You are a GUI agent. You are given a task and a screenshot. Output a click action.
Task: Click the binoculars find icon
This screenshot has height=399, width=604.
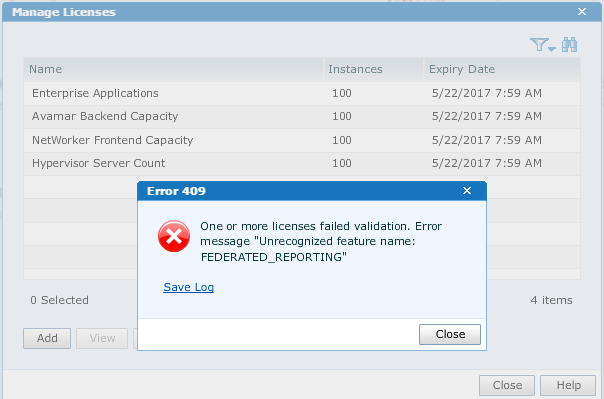(x=569, y=45)
